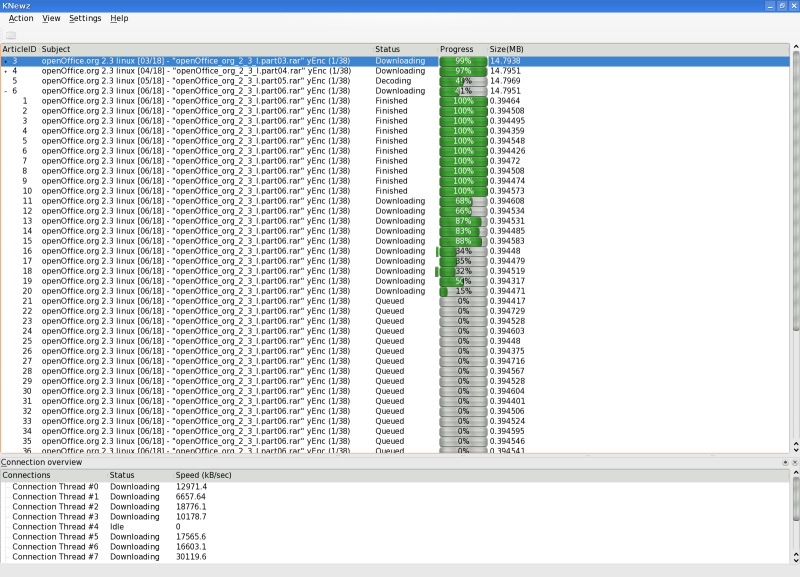The width and height of the screenshot is (800, 577).
Task: Open the Action menu
Action: click(21, 18)
